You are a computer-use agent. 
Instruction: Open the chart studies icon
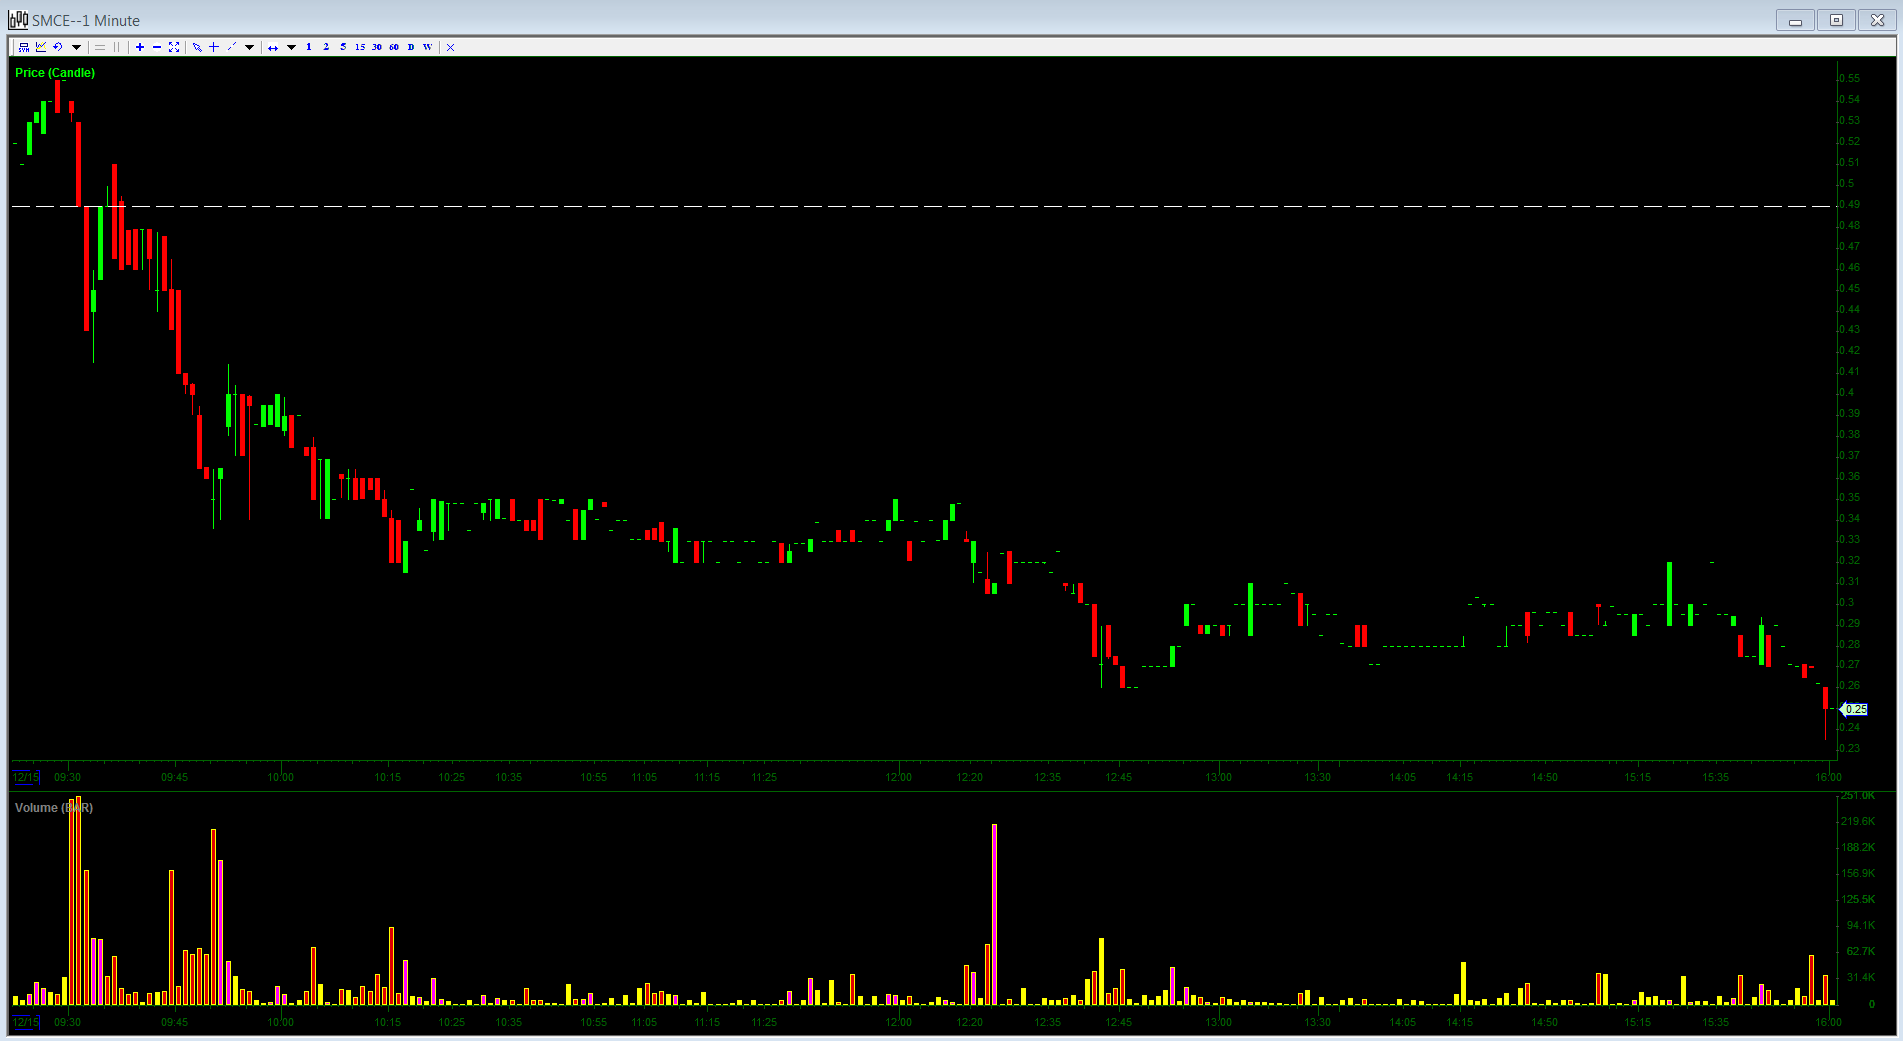[41, 47]
